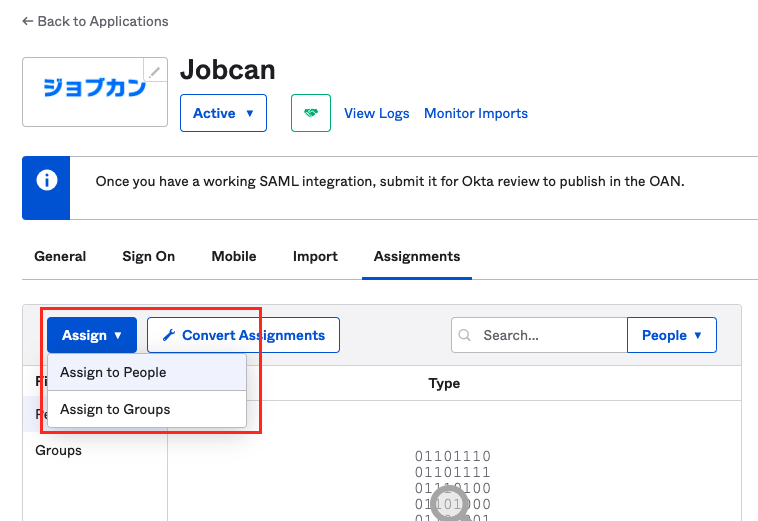The width and height of the screenshot is (758, 521).
Task: Choose Assign to Groups menu option
Action: (x=147, y=409)
